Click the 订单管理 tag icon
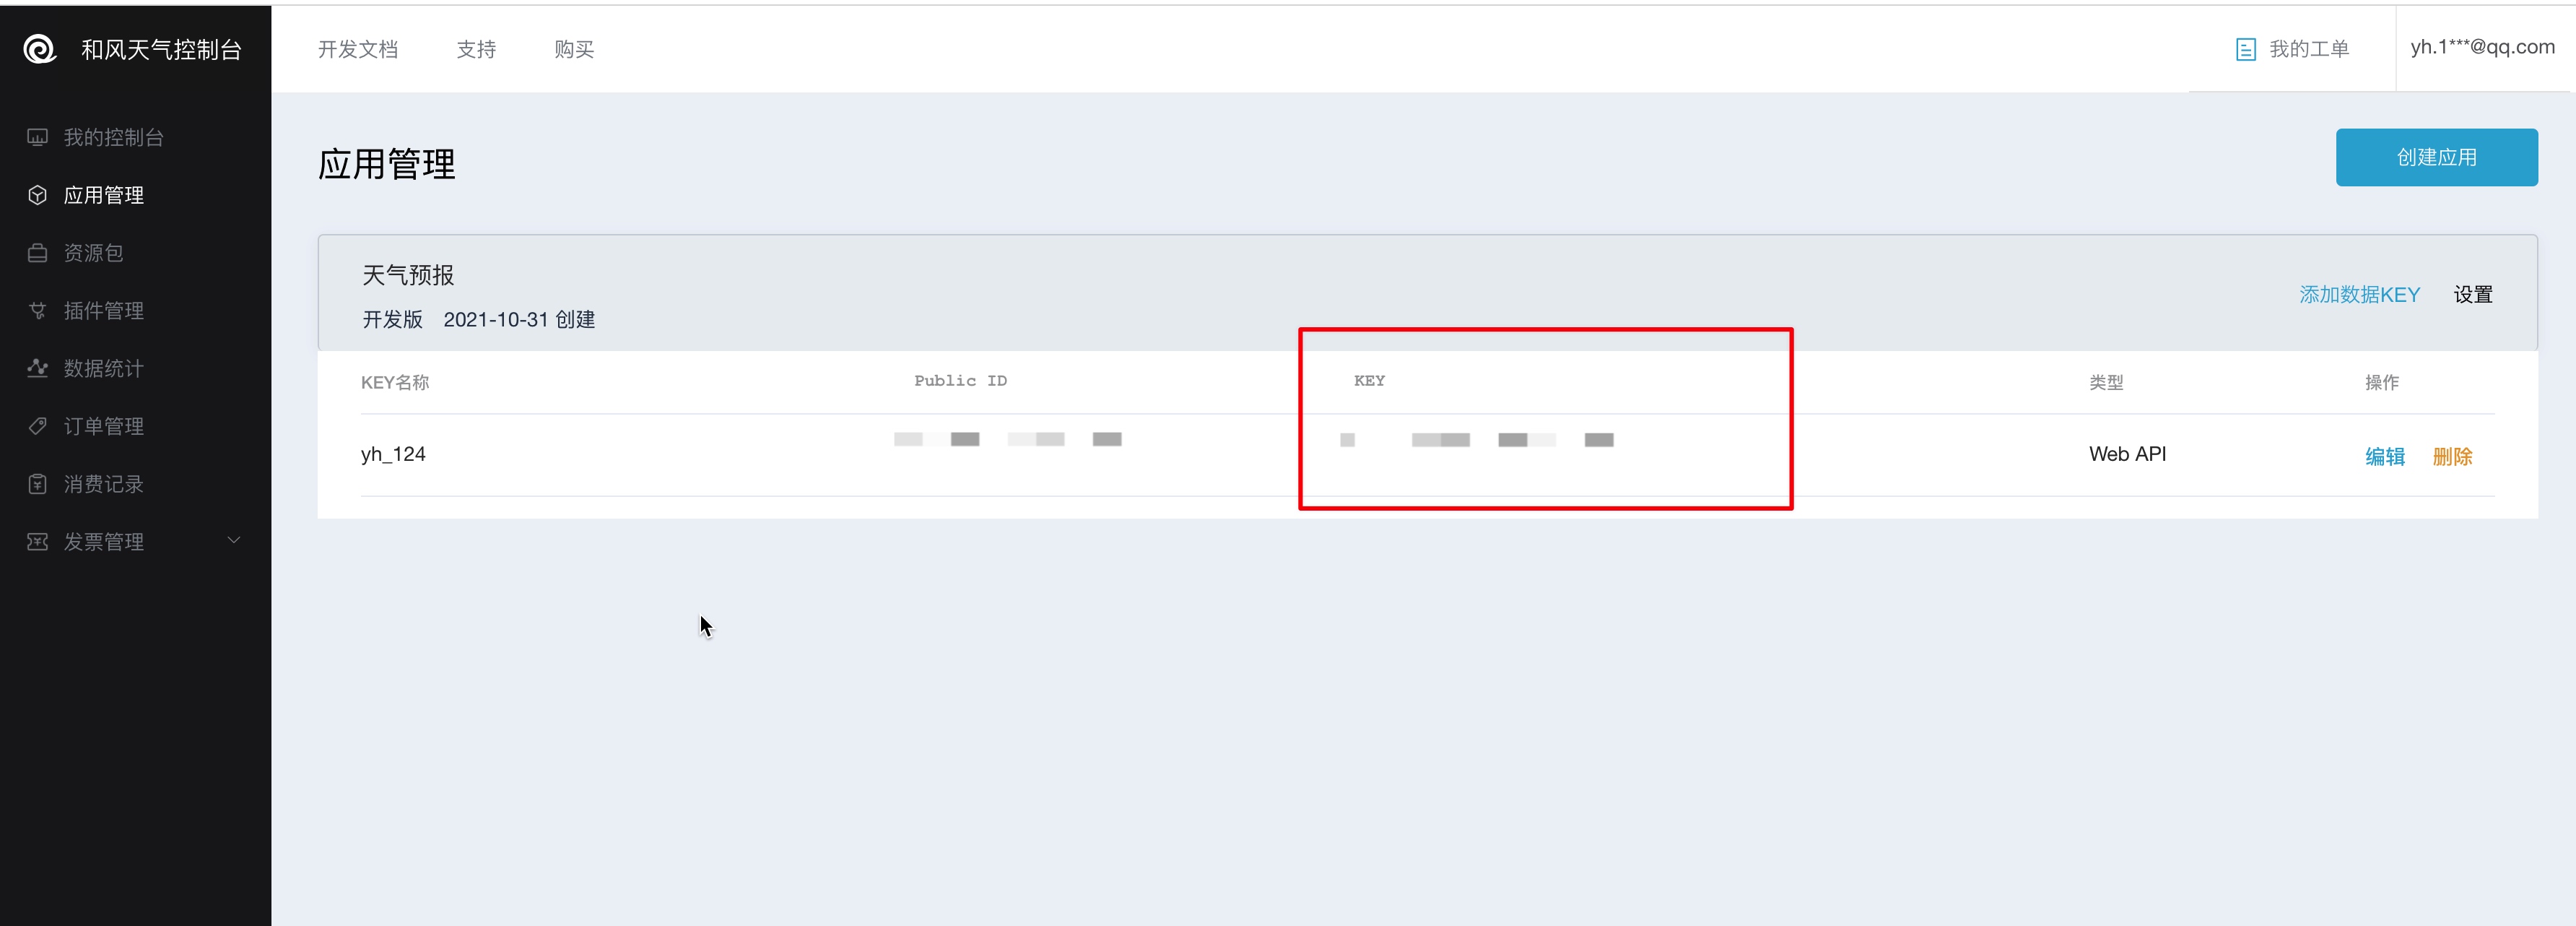 coord(37,426)
